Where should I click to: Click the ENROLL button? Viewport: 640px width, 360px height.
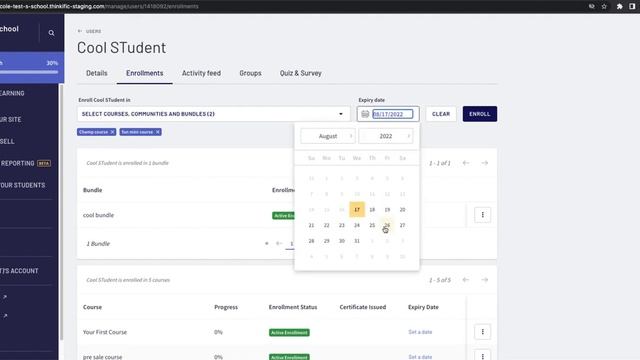[480, 114]
